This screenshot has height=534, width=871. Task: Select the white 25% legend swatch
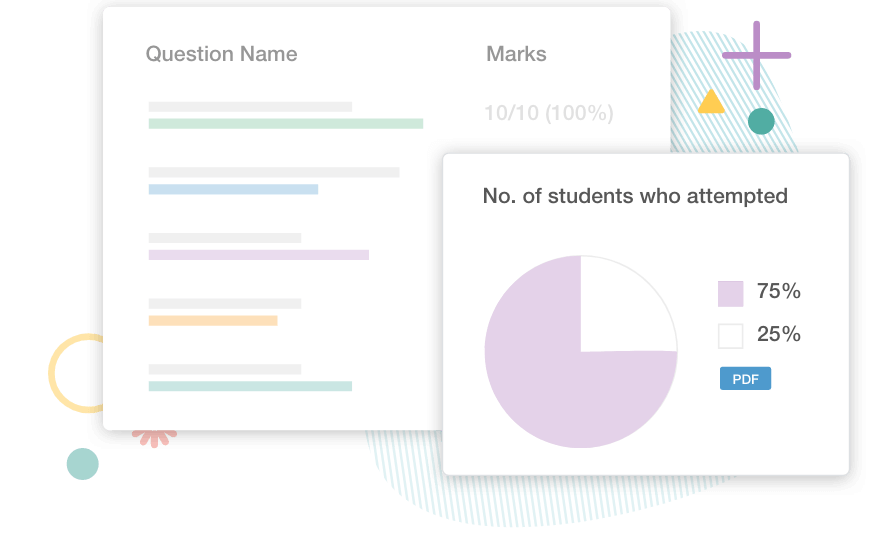(x=730, y=336)
